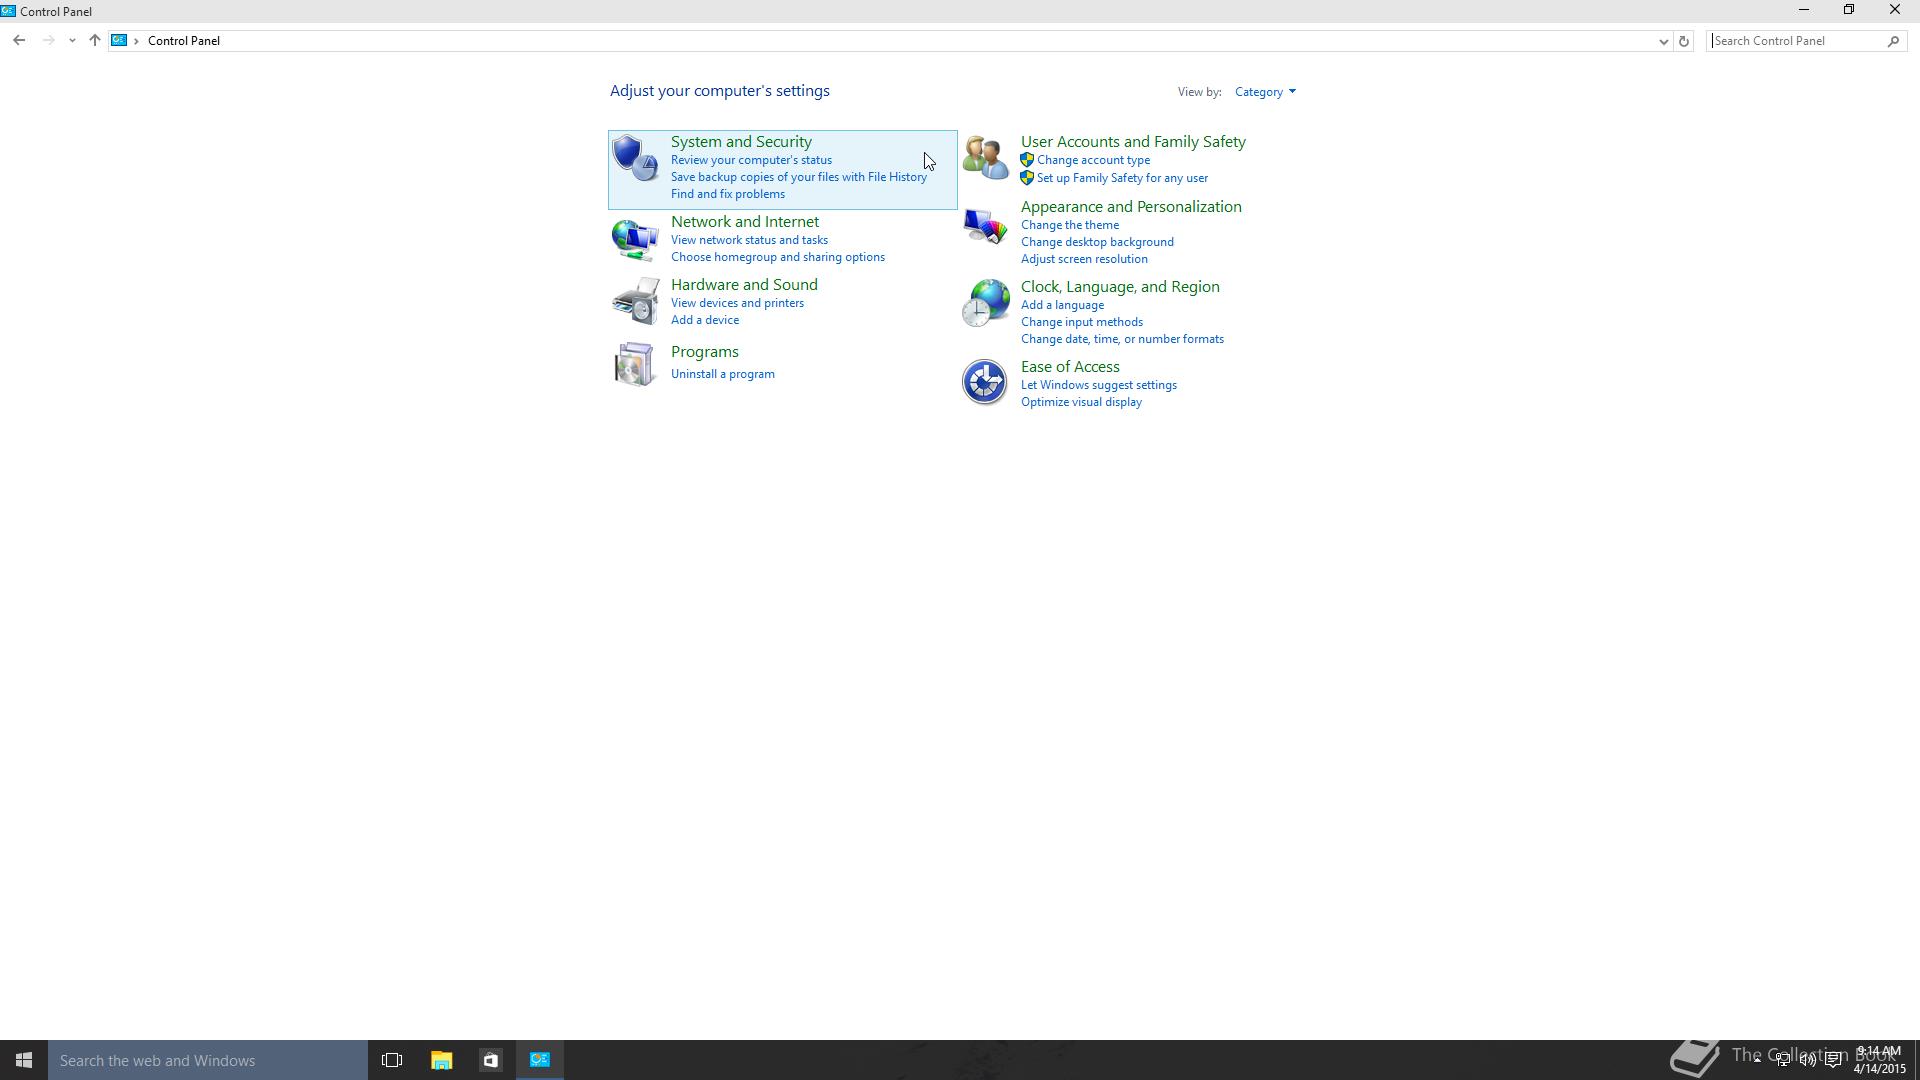The height and width of the screenshot is (1080, 1920).
Task: Click Uninstall a program
Action: (x=722, y=374)
